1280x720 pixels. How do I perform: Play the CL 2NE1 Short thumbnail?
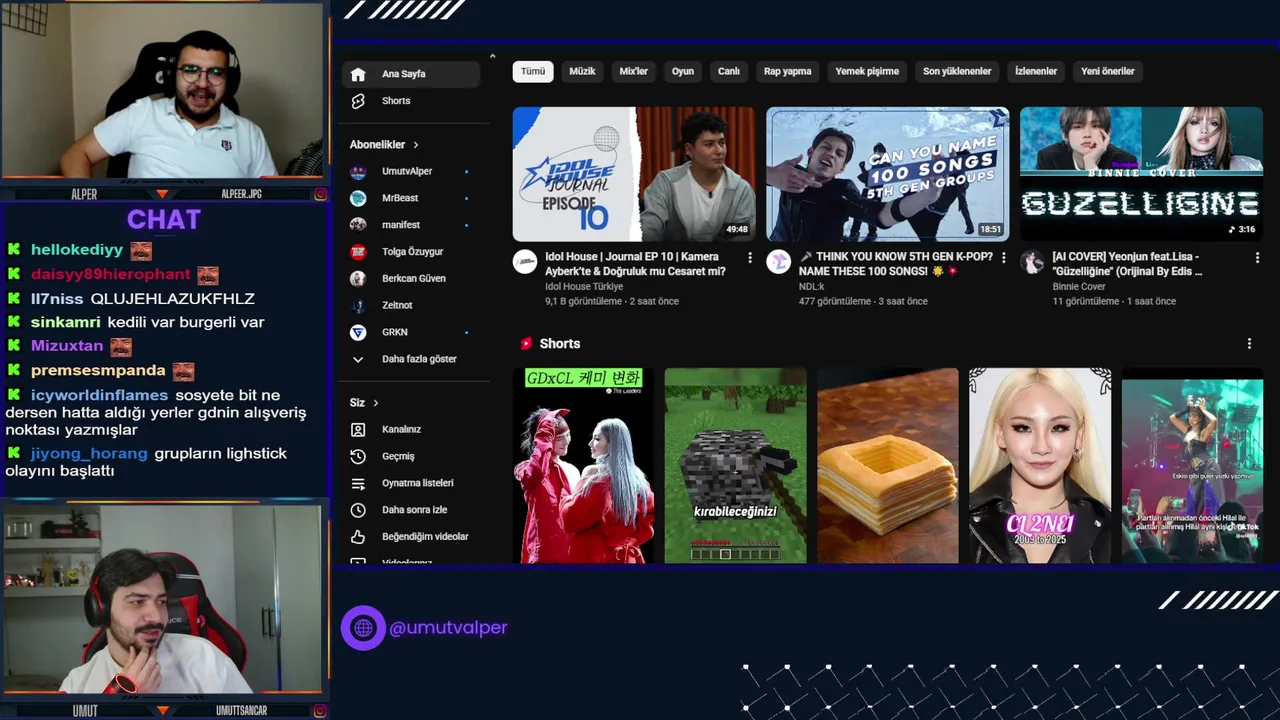click(1040, 466)
